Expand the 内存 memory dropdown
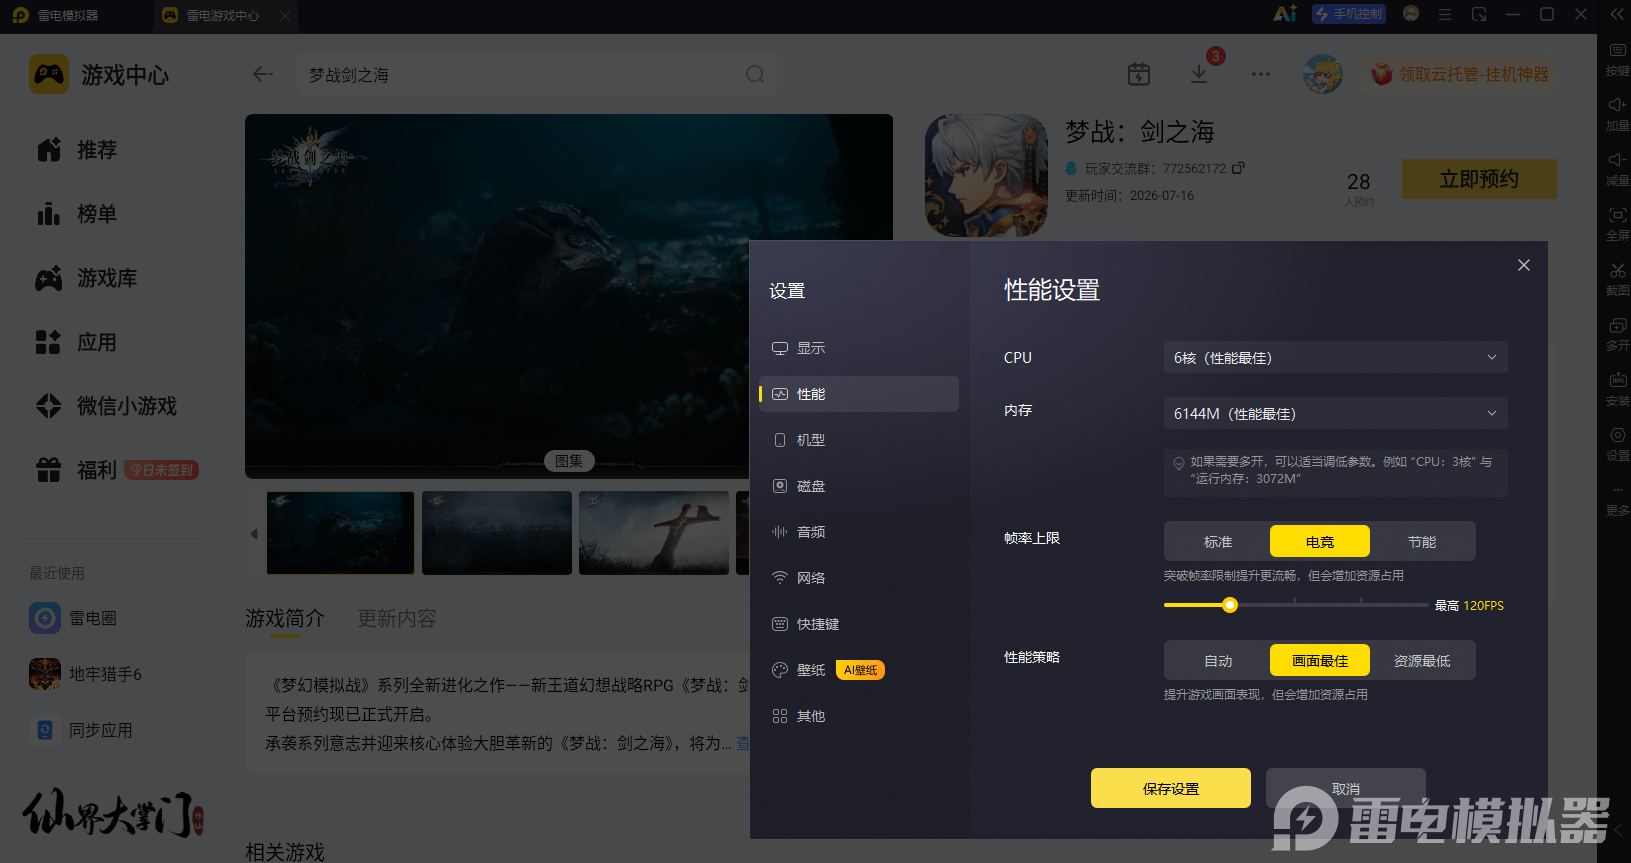This screenshot has width=1631, height=863. pos(1335,413)
